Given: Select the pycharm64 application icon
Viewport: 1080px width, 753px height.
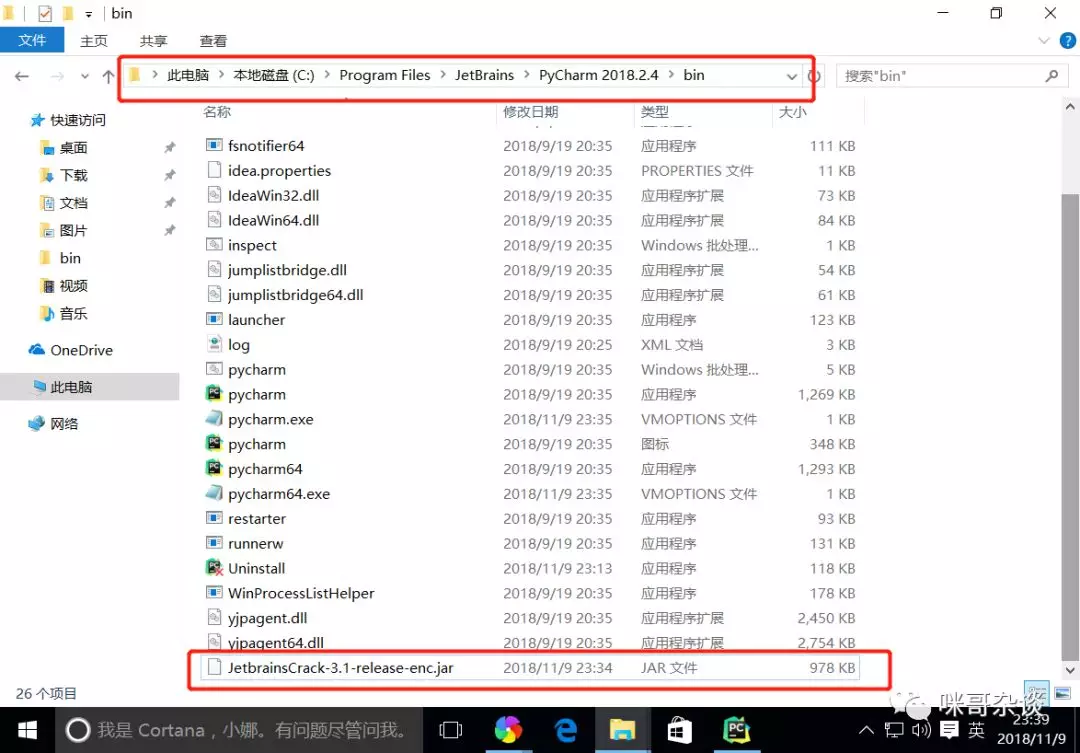Looking at the screenshot, I should tap(214, 468).
